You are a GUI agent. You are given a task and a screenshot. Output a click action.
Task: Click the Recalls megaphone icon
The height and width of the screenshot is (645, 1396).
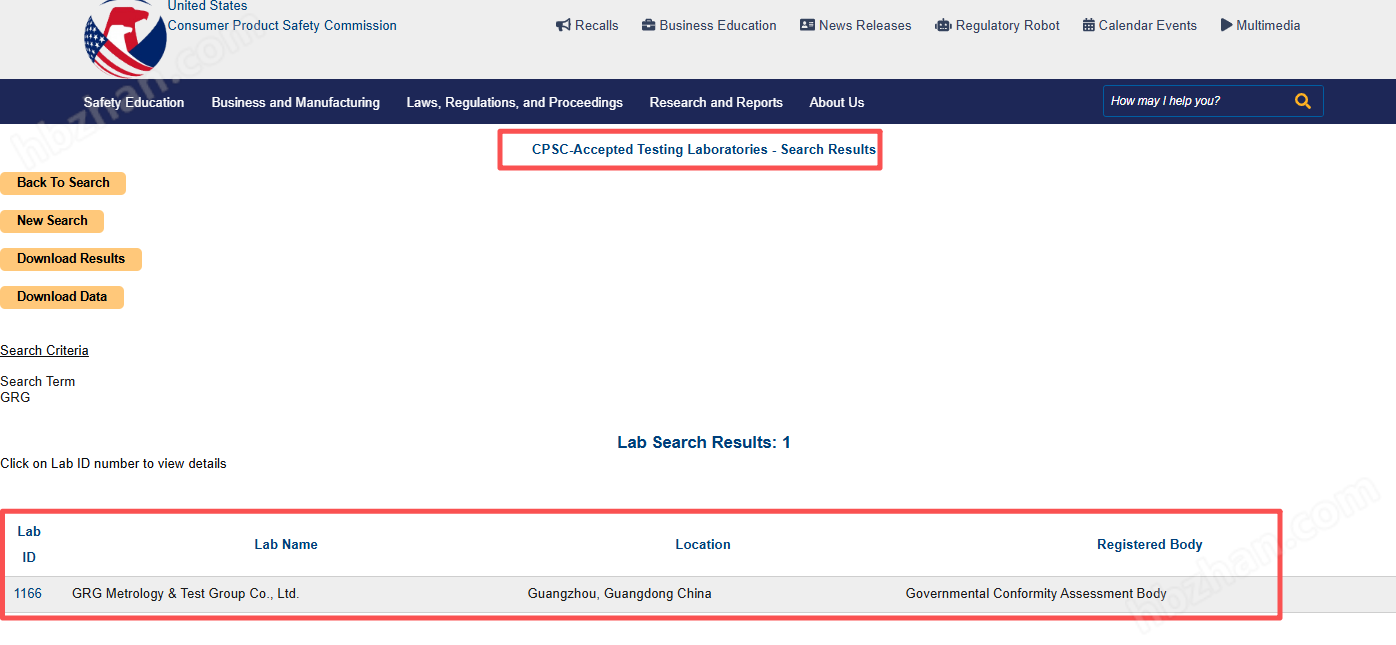[563, 25]
